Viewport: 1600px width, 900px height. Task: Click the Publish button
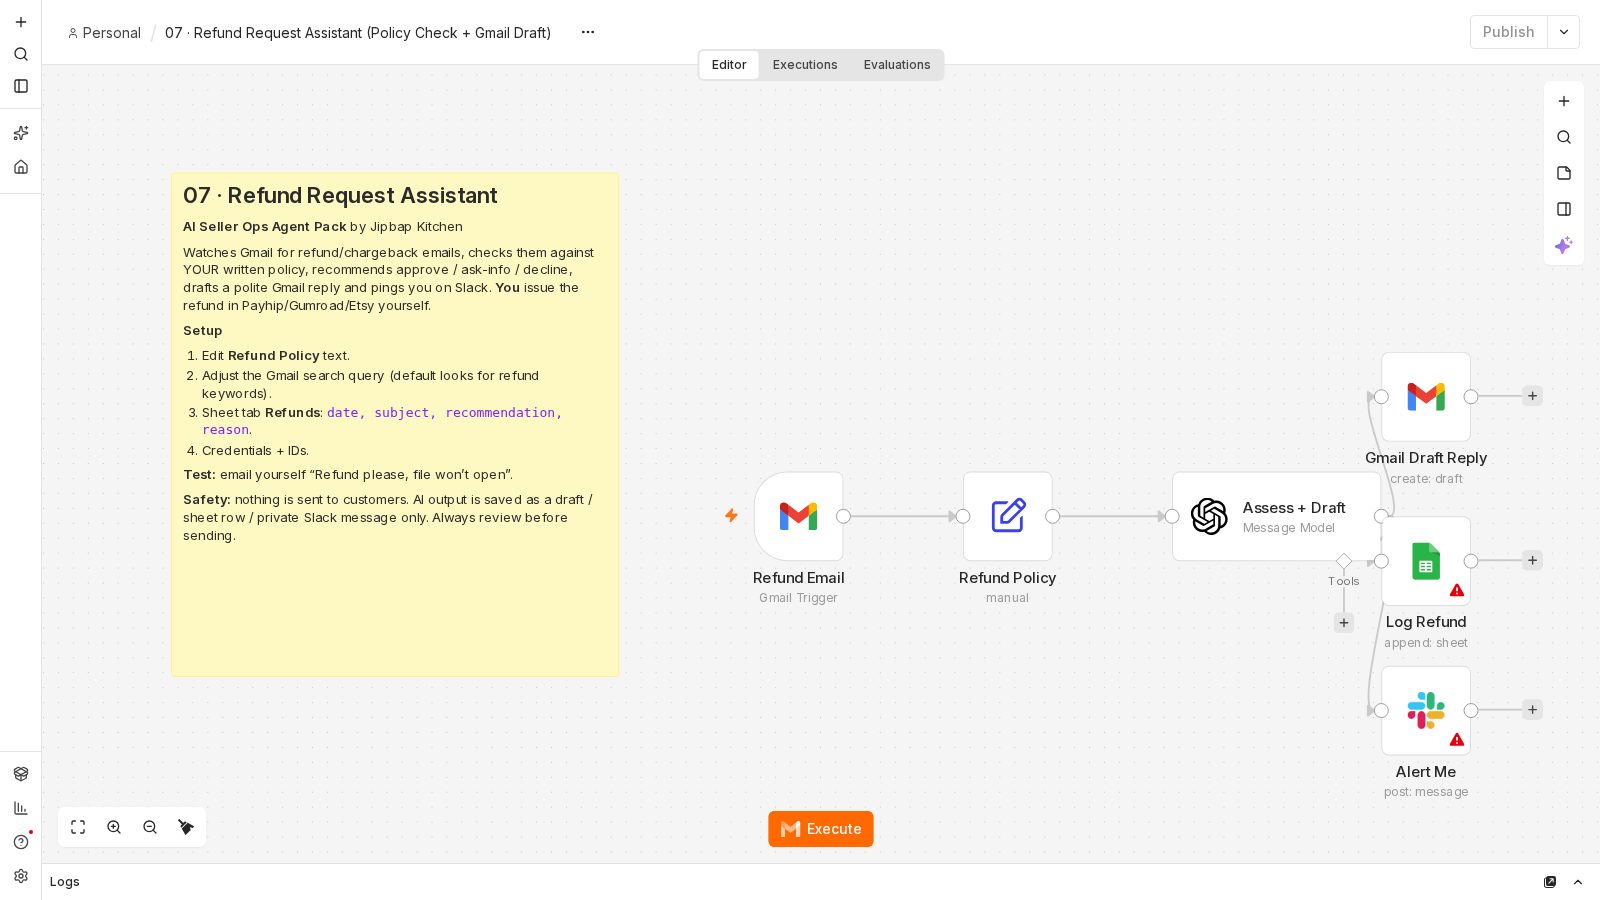click(1509, 32)
